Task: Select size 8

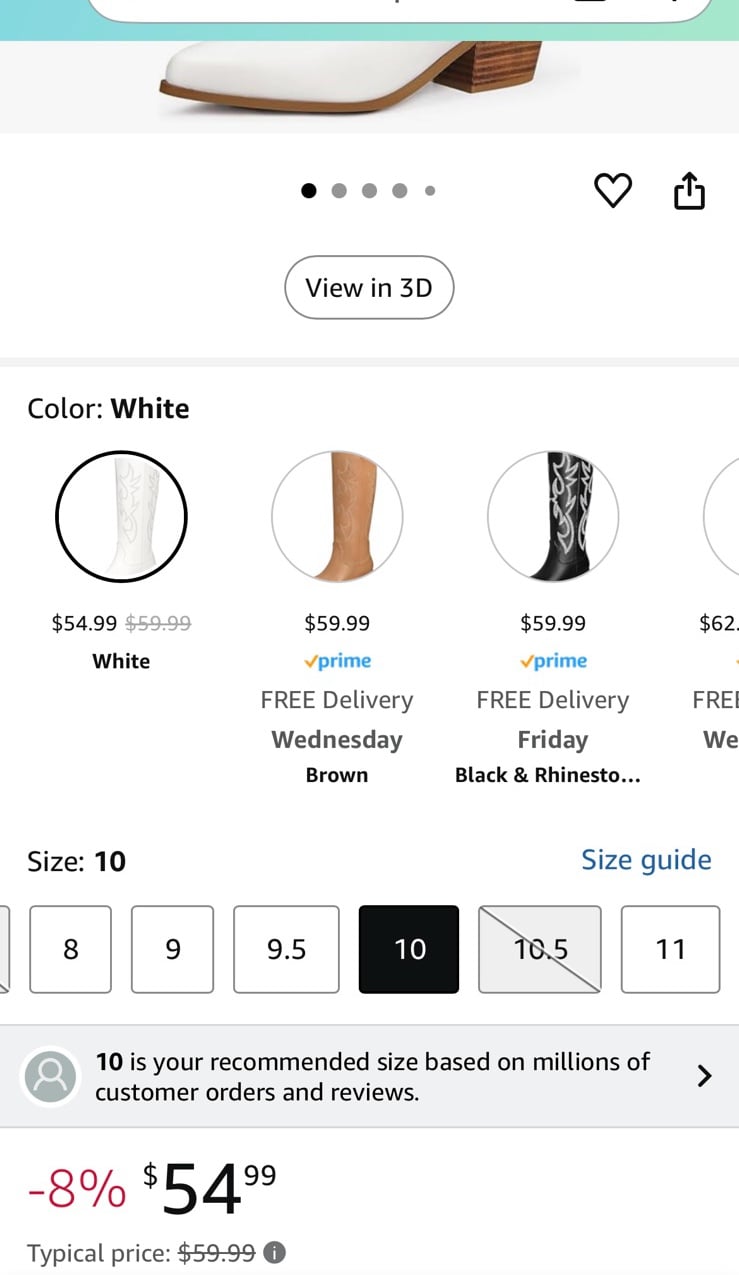Action: point(70,949)
